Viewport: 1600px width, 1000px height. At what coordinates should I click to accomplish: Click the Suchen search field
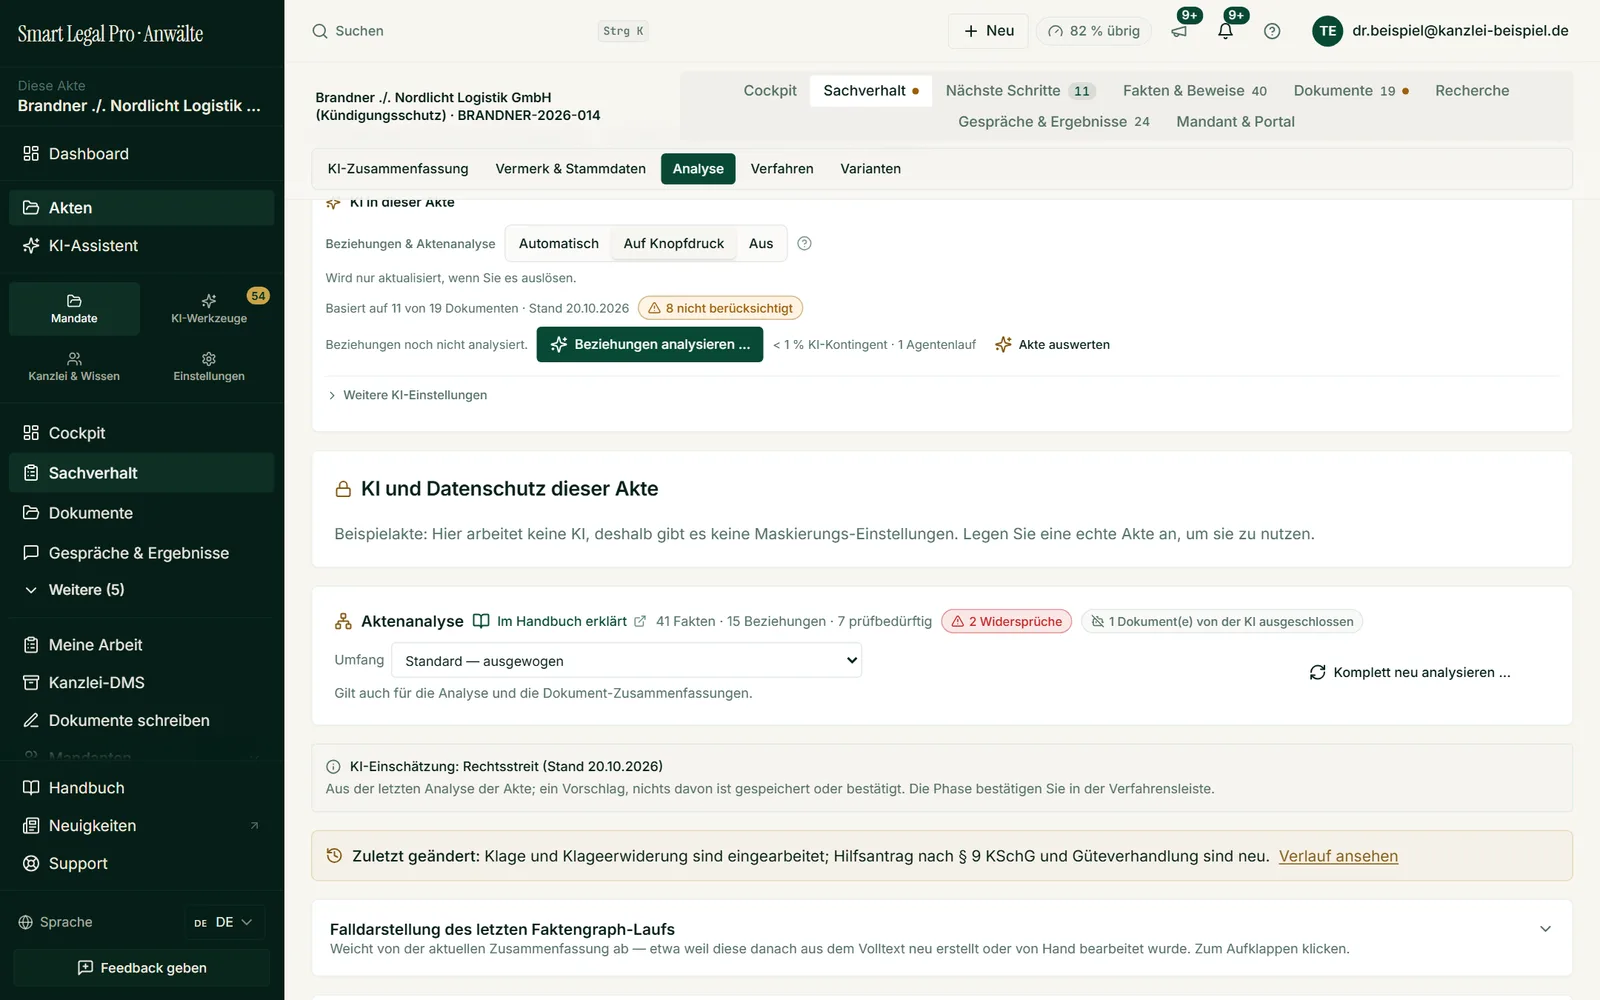tap(480, 31)
